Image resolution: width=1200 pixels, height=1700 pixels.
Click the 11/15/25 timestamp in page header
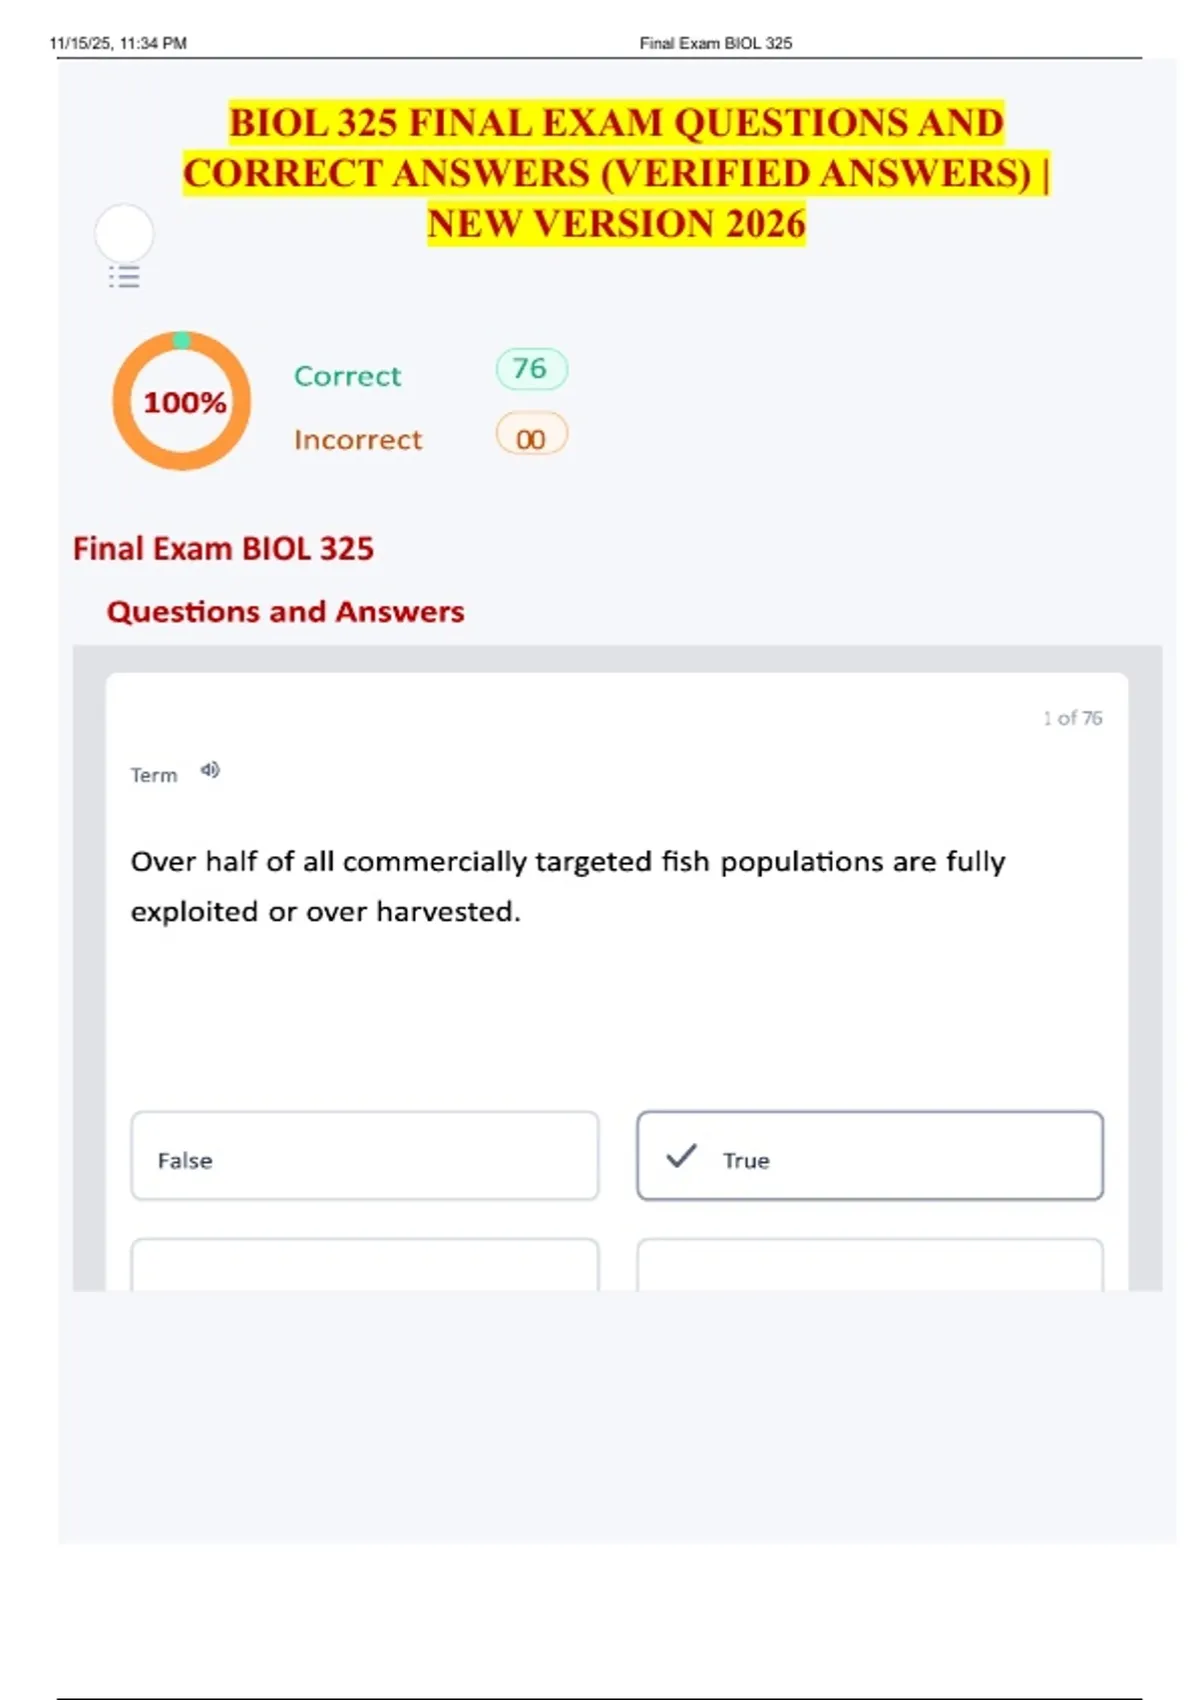point(118,43)
